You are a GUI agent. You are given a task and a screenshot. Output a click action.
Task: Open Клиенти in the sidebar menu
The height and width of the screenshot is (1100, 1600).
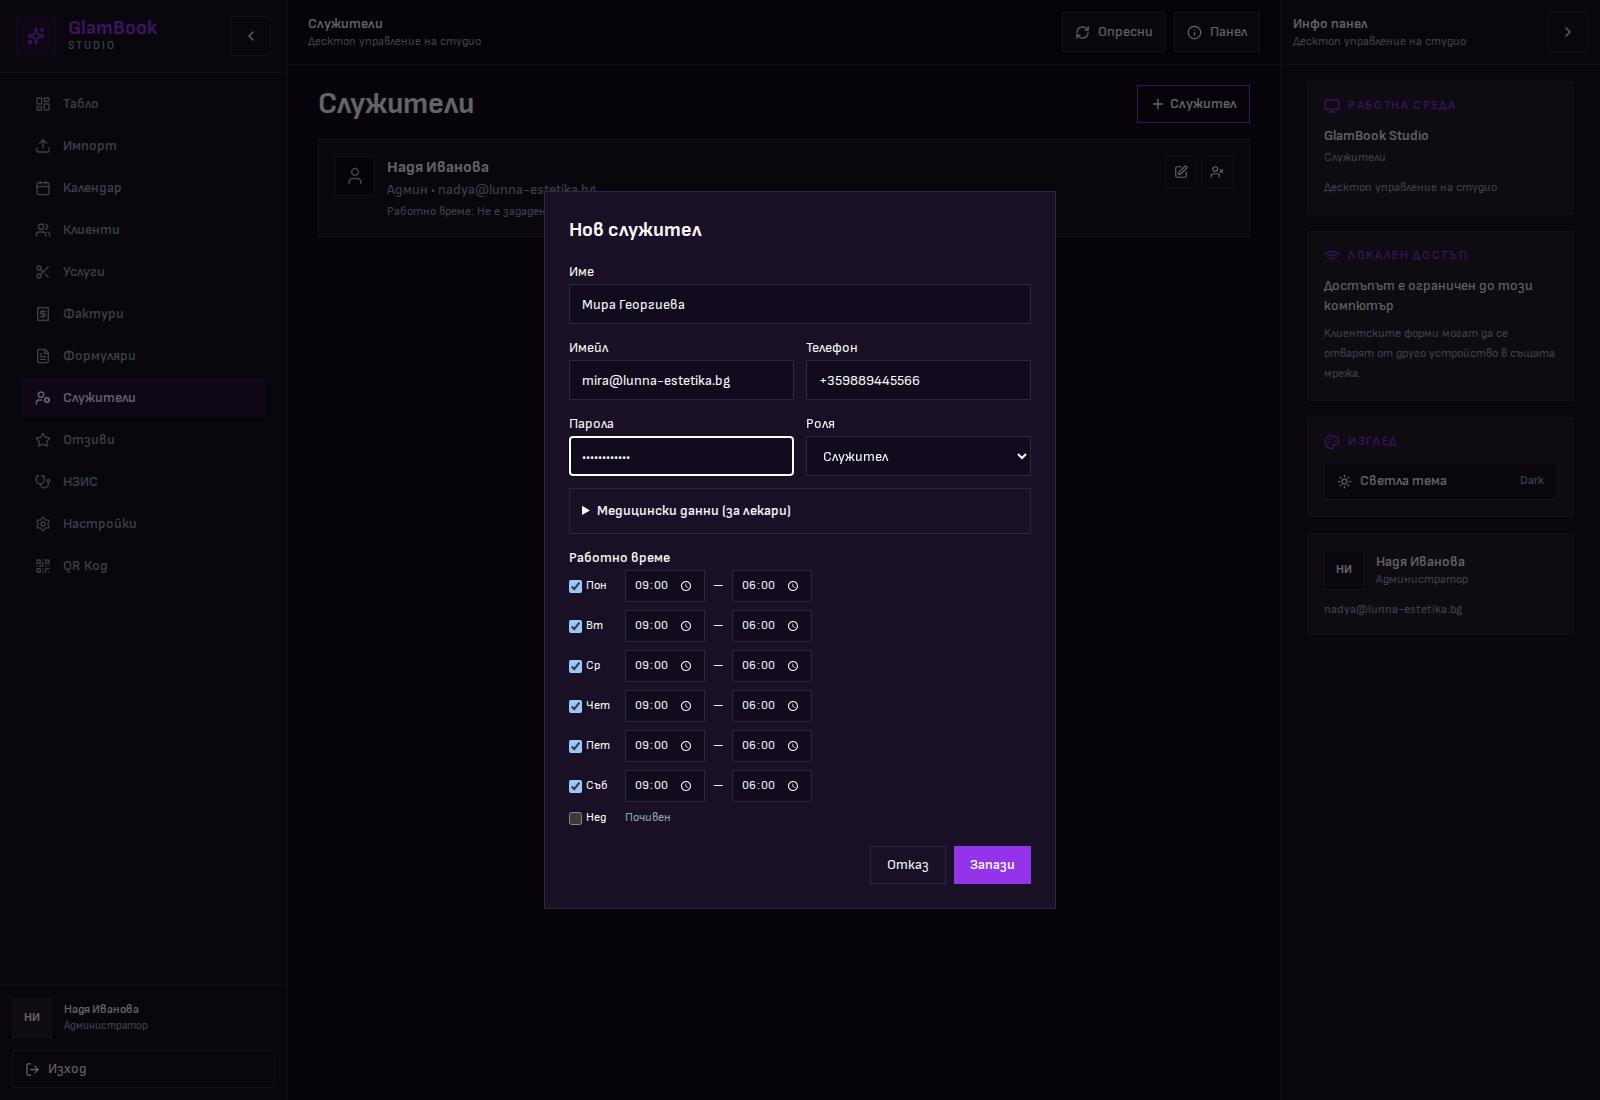[91, 230]
